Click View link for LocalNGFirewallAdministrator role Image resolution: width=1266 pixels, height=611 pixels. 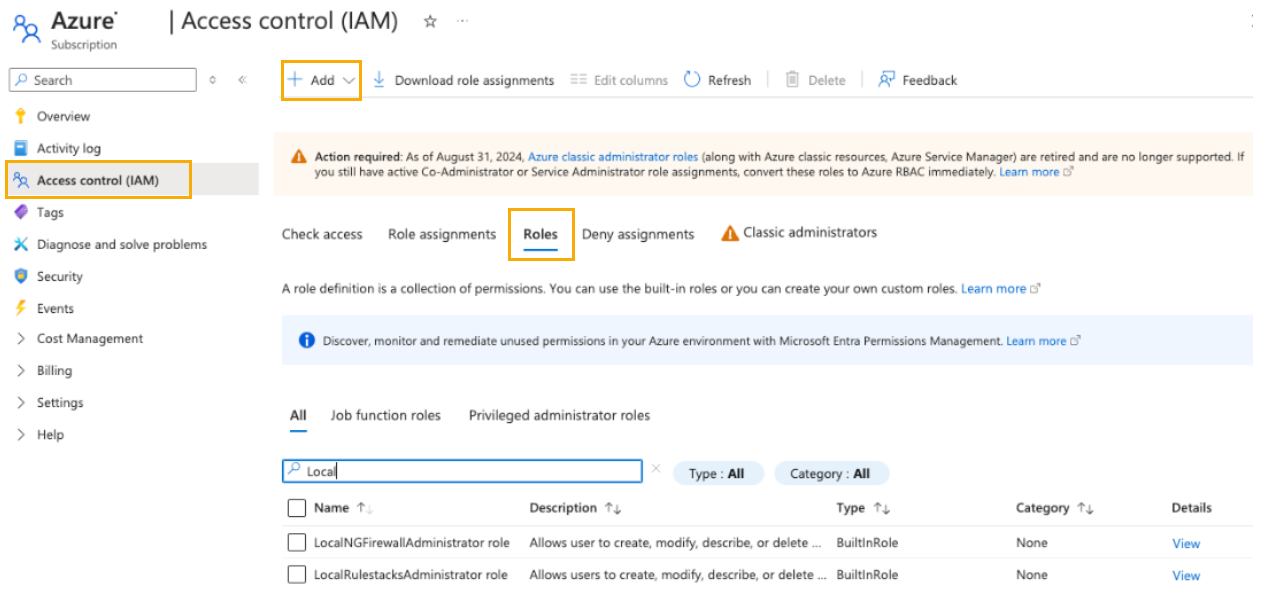[x=1185, y=544]
